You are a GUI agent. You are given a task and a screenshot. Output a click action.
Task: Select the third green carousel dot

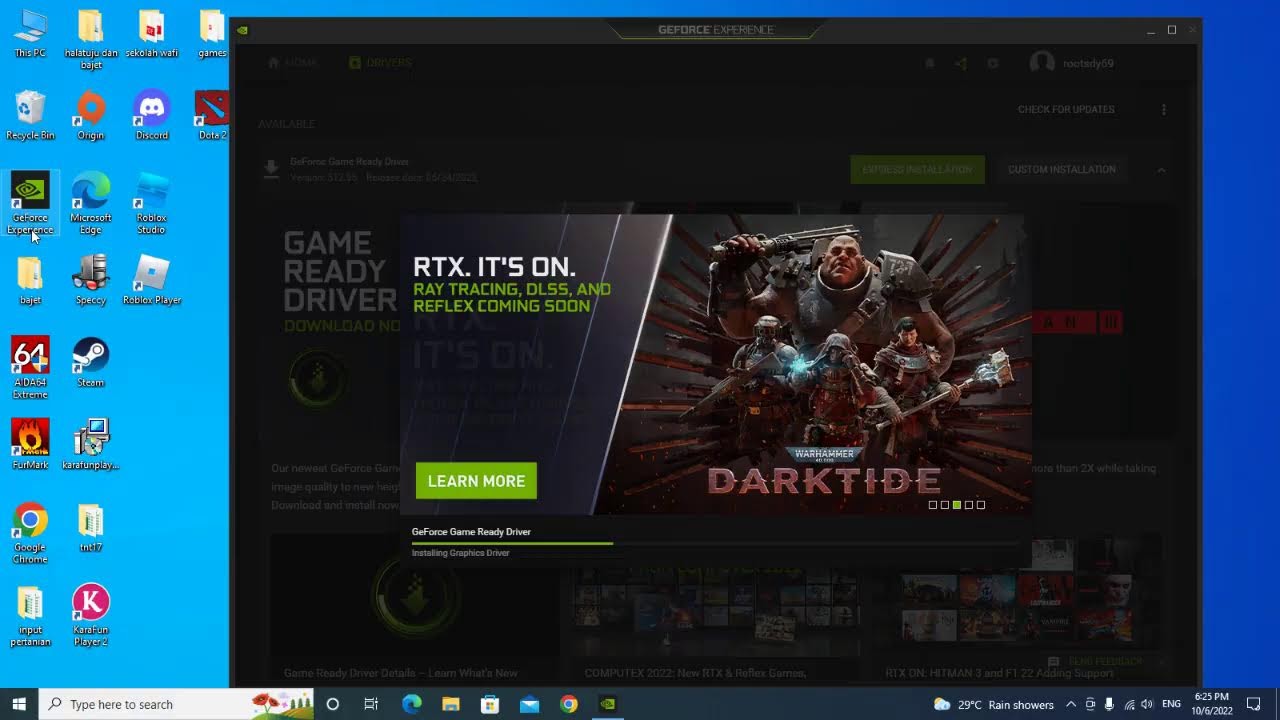957,505
